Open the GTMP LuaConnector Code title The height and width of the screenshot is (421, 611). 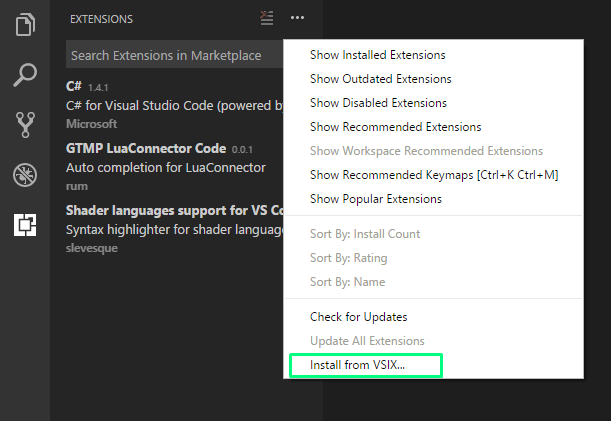coord(146,149)
